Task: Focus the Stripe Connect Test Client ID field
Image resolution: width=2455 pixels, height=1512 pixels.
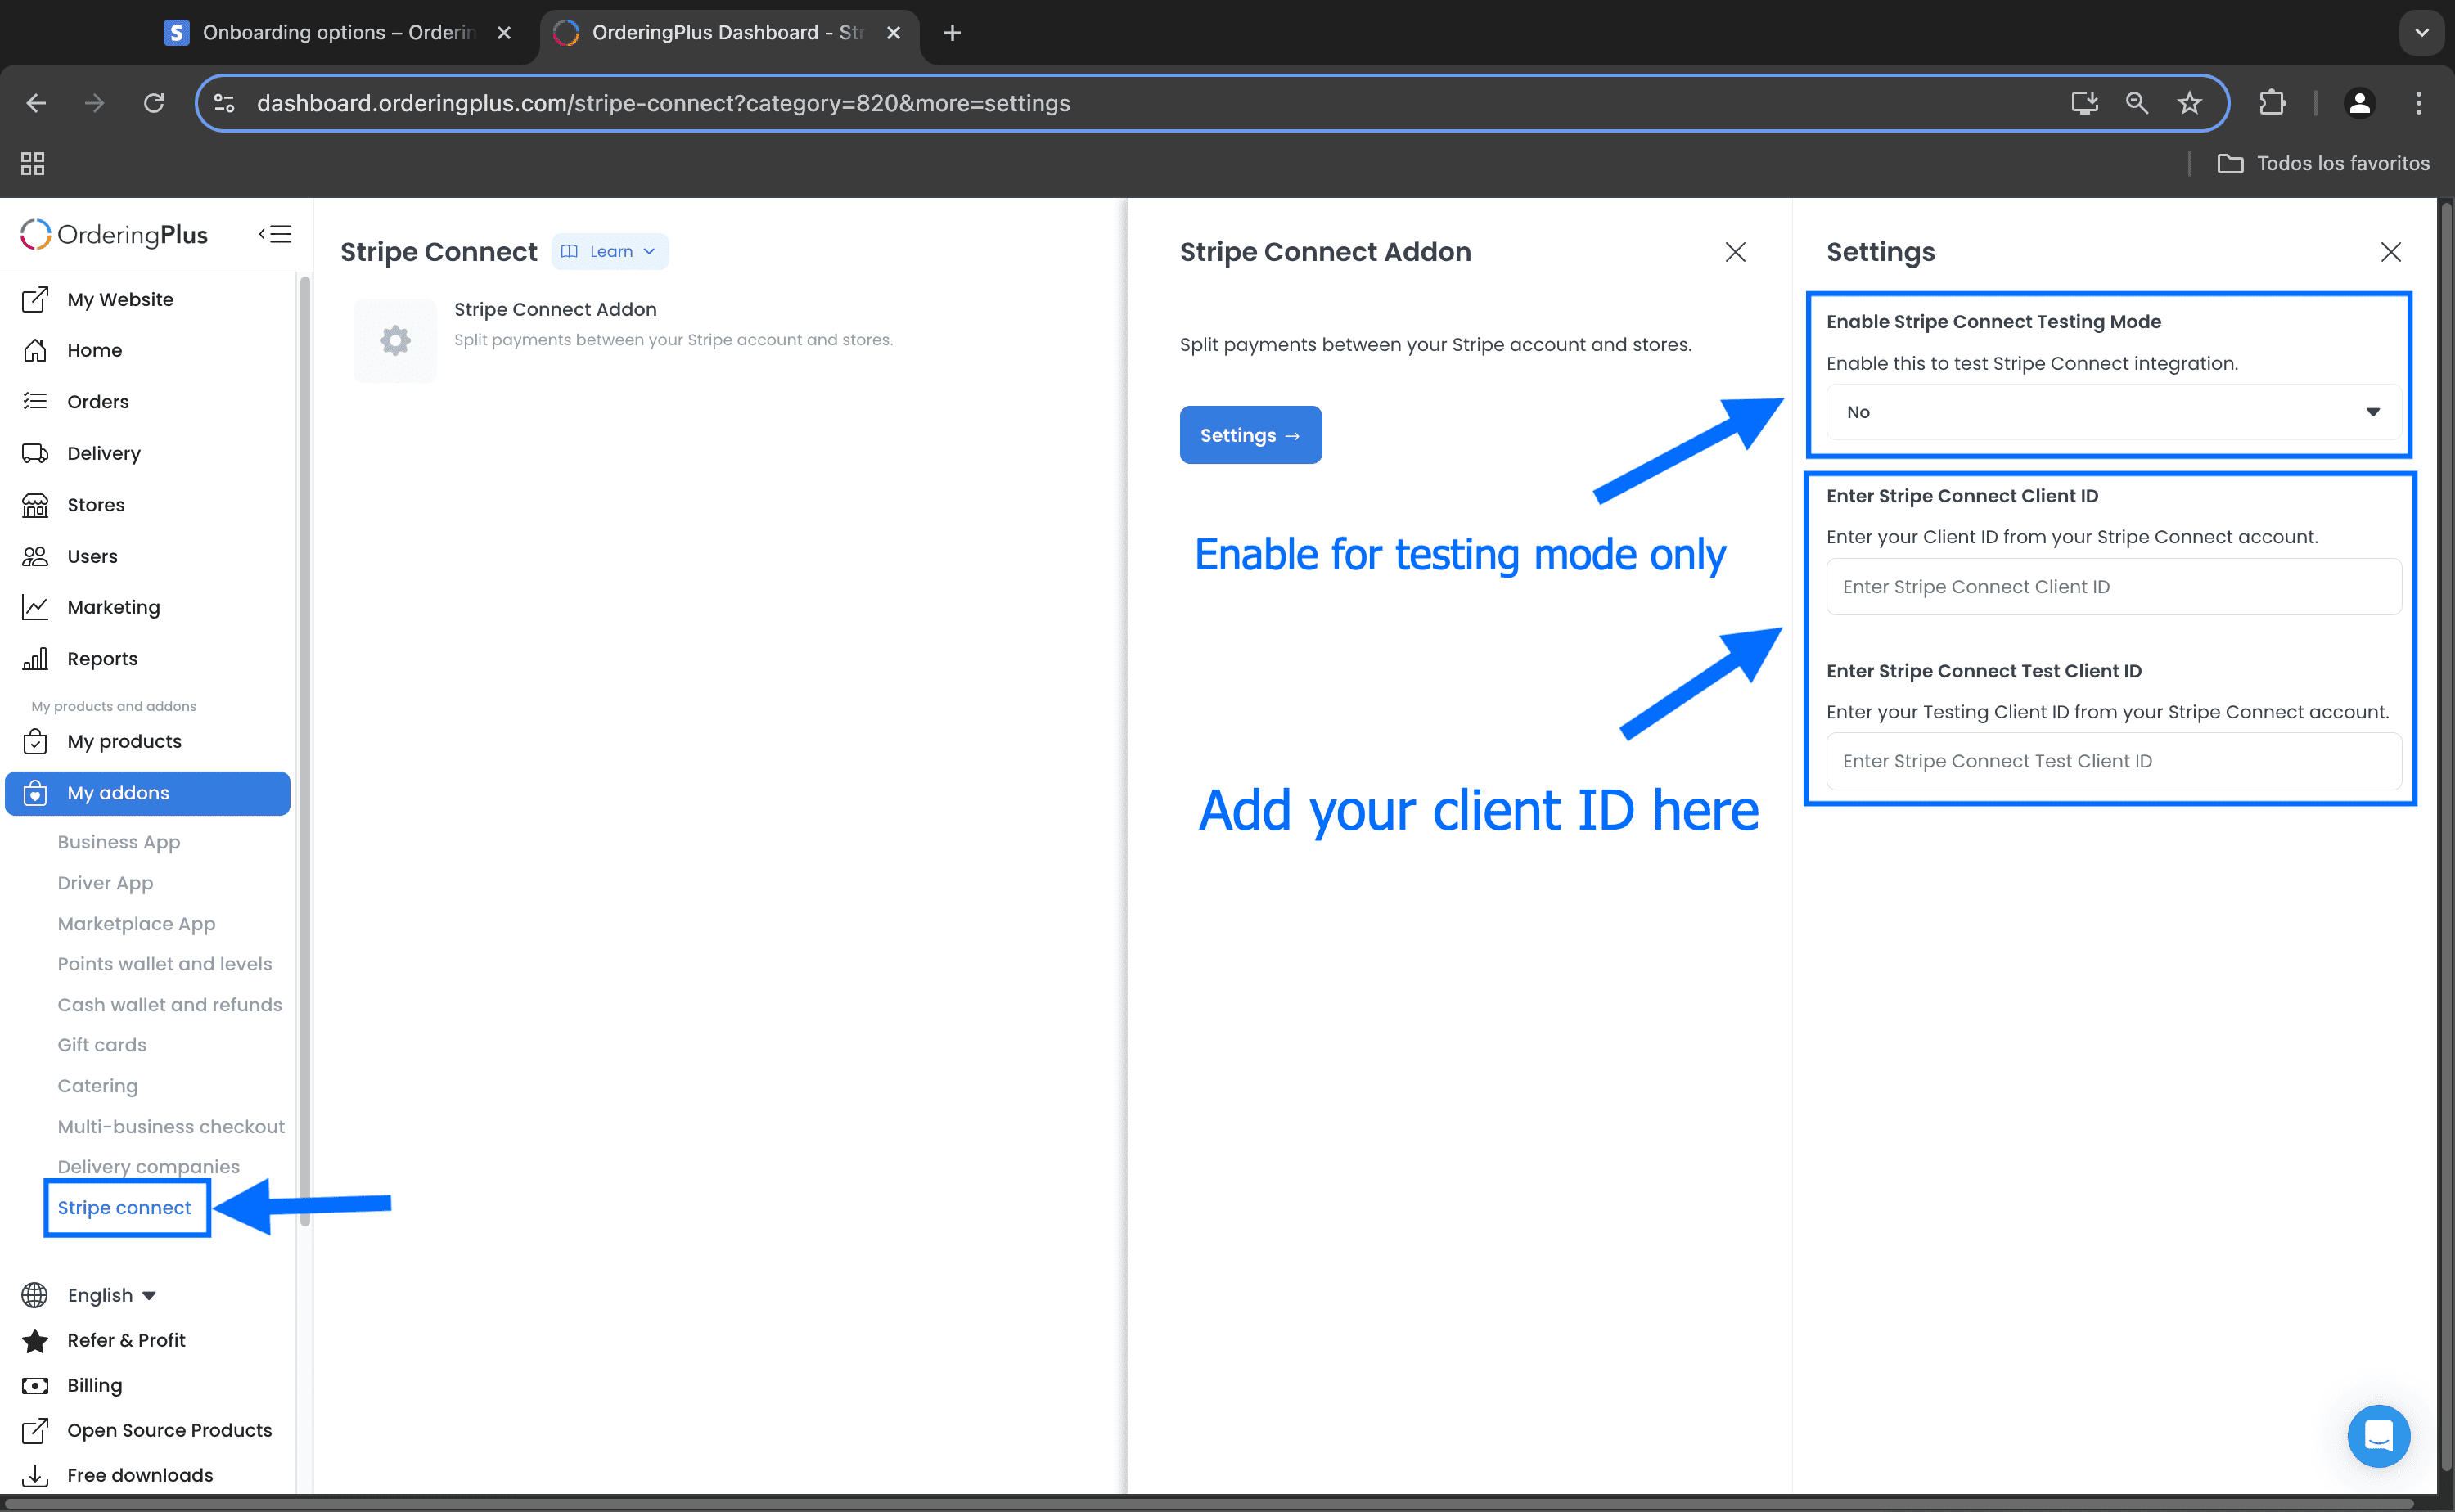Action: [x=2113, y=761]
